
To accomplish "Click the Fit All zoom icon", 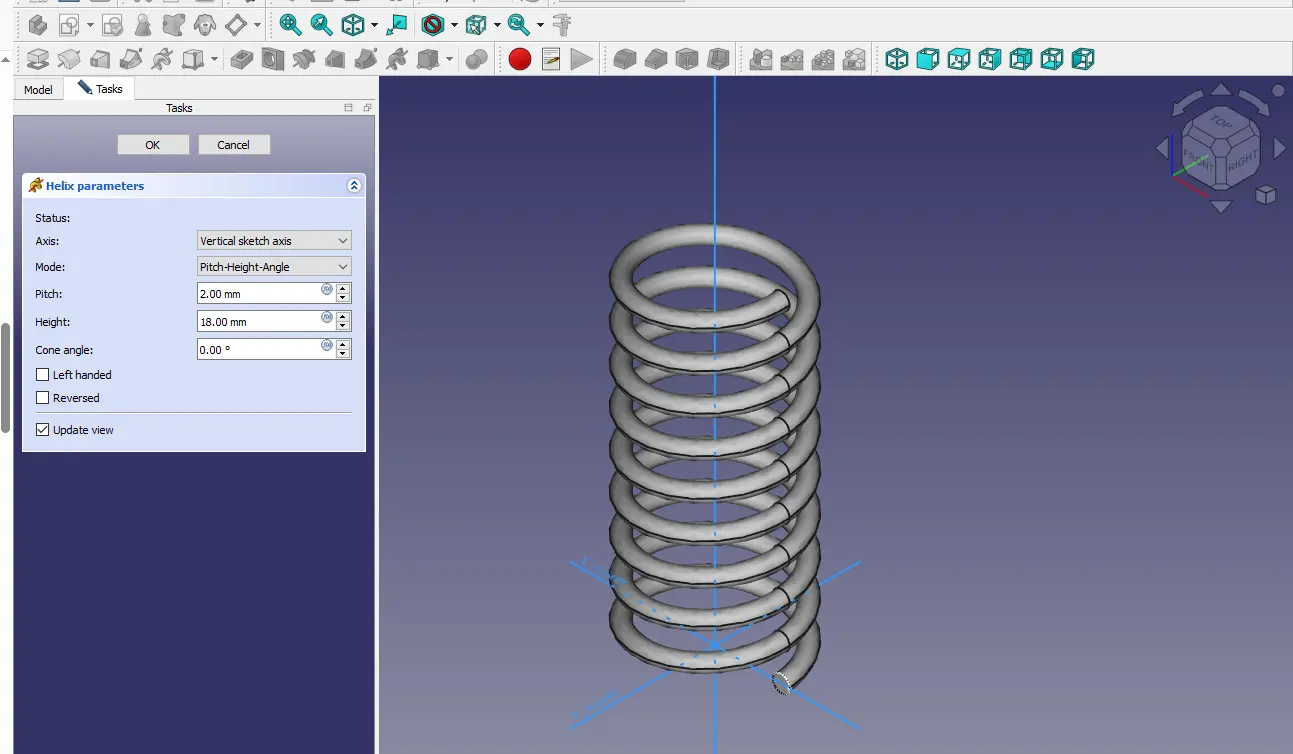I will tap(290, 25).
